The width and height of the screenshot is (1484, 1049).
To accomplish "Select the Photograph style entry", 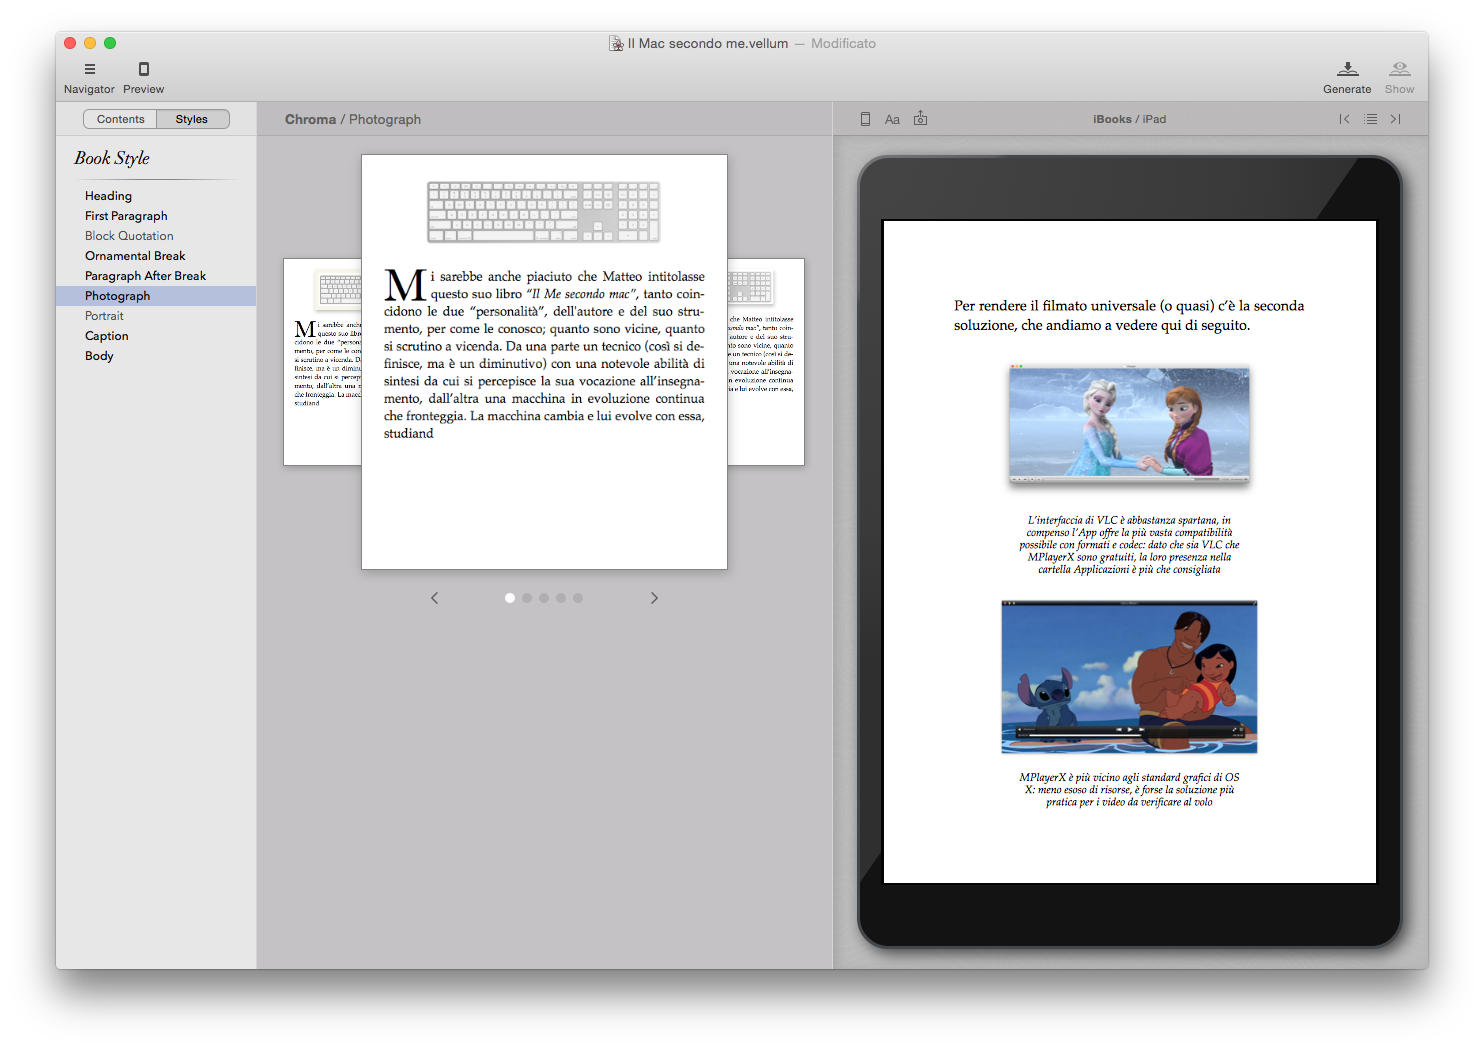I will [117, 295].
